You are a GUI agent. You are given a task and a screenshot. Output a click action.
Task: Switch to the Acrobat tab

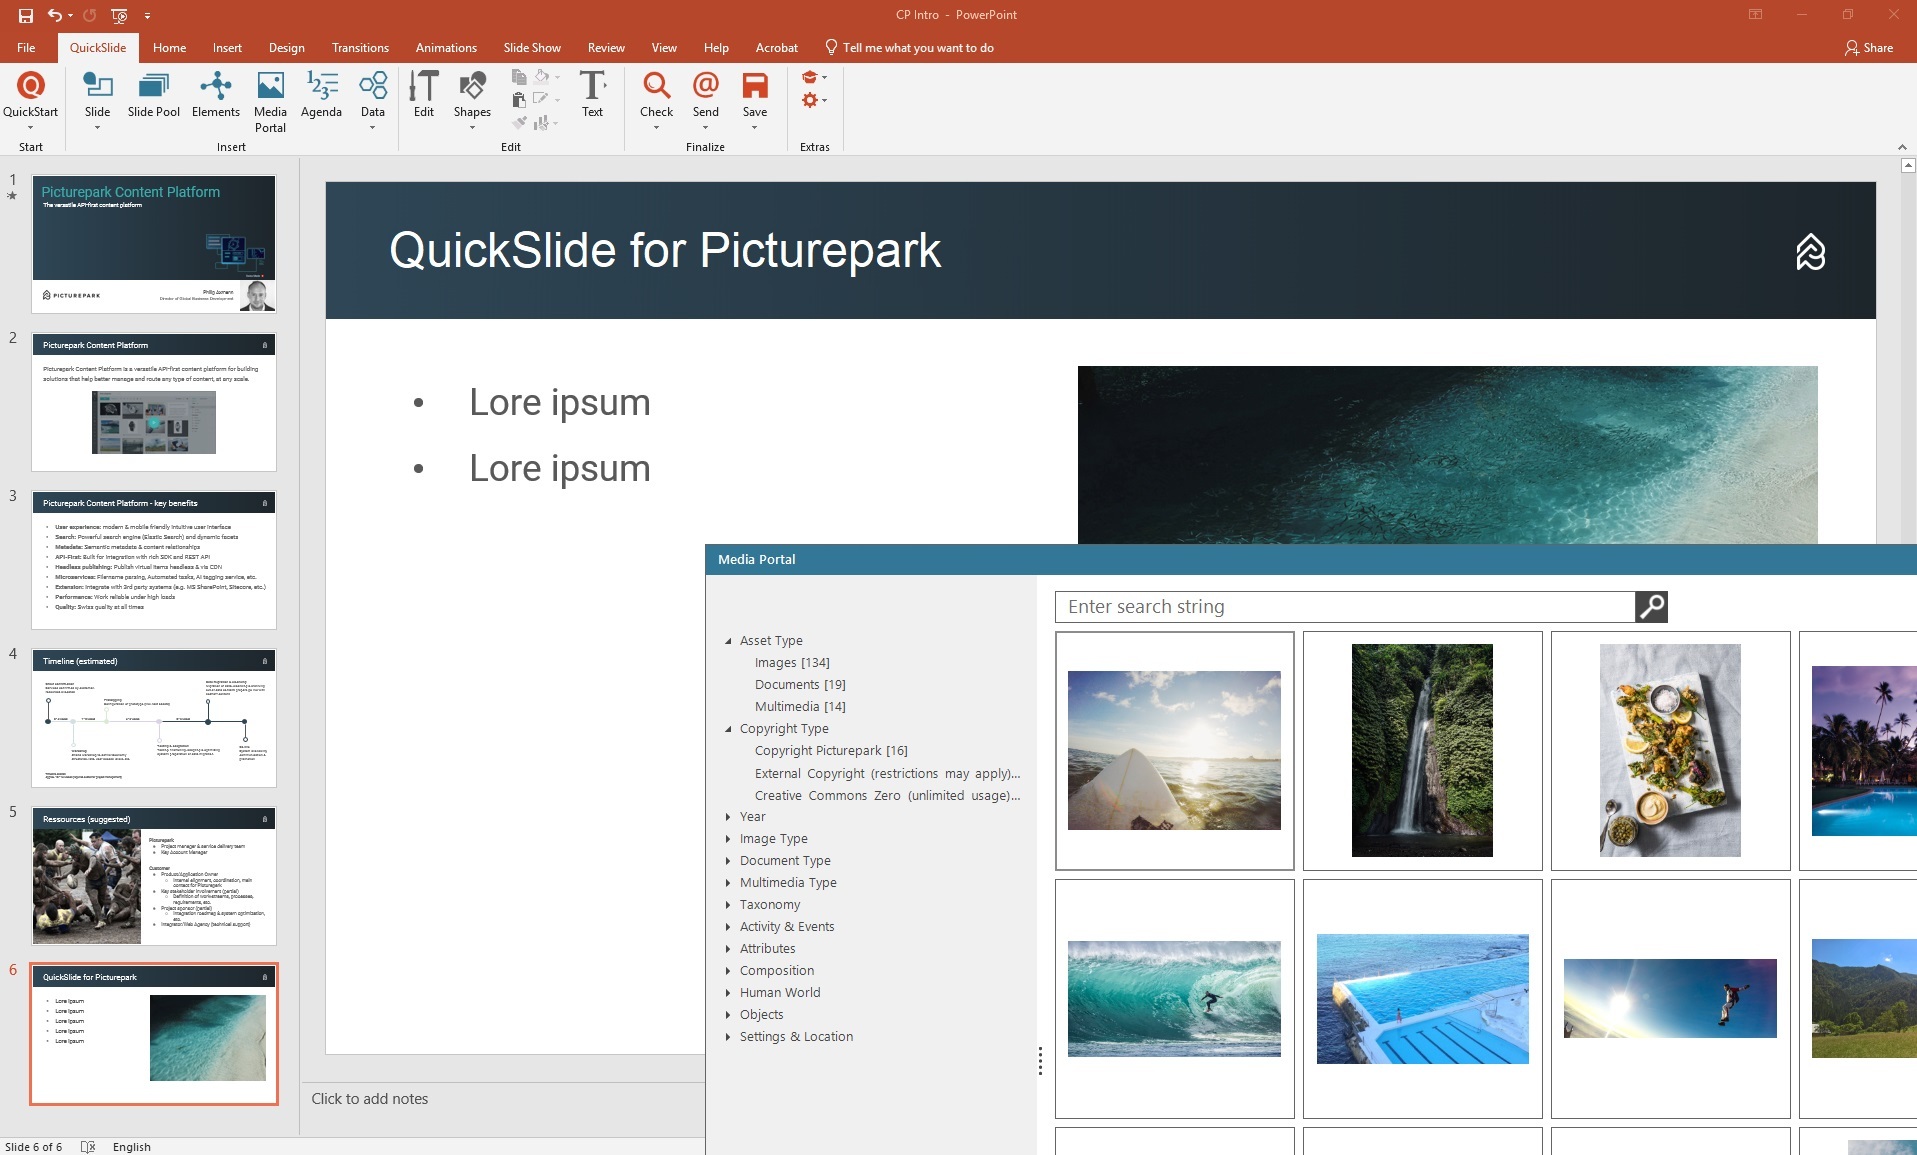777,47
